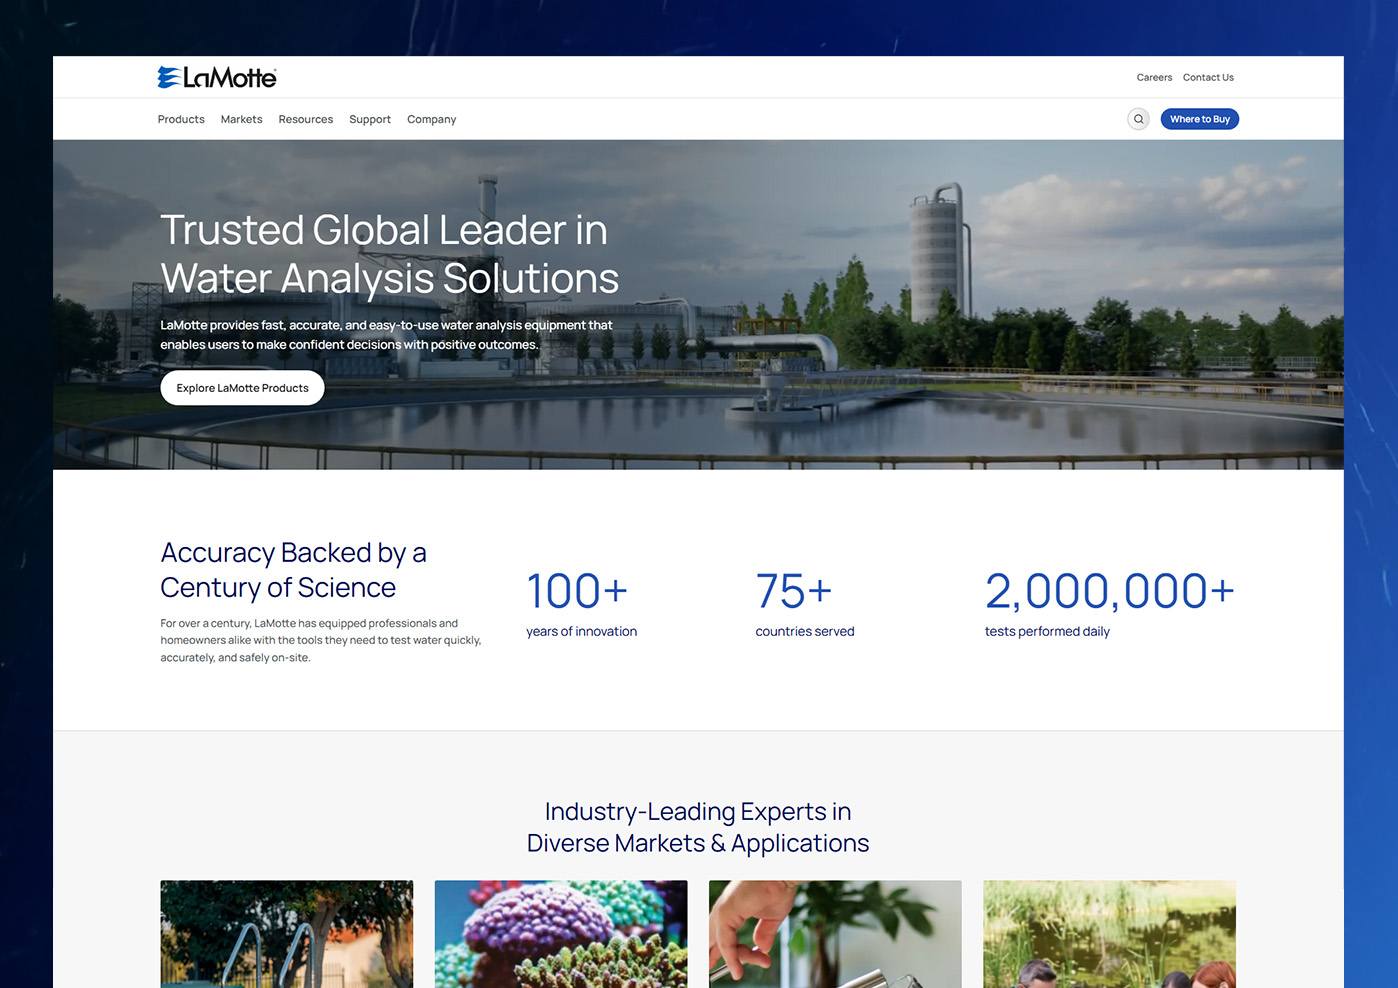1398x988 pixels.
Task: Click the 100+ years of innovation stat
Action: coord(580,602)
